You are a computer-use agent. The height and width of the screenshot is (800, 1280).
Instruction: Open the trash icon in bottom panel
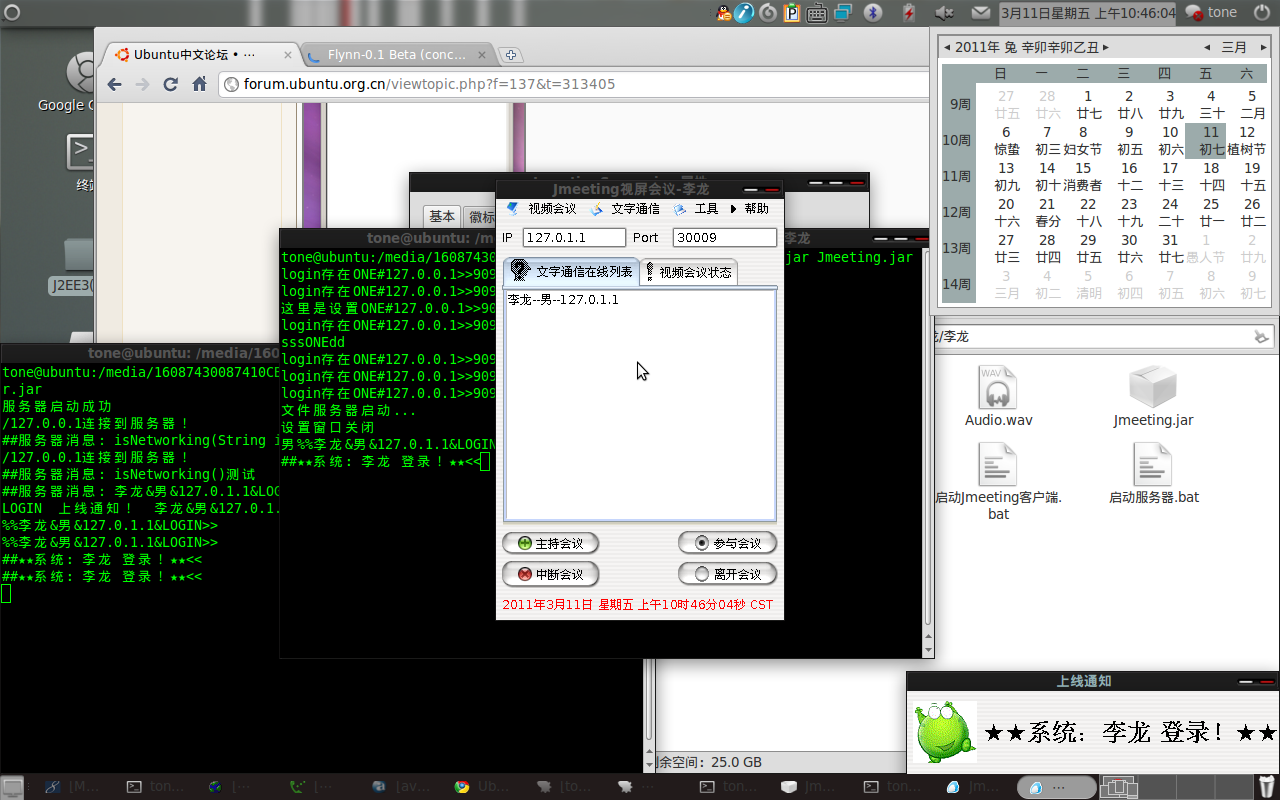tap(1266, 787)
